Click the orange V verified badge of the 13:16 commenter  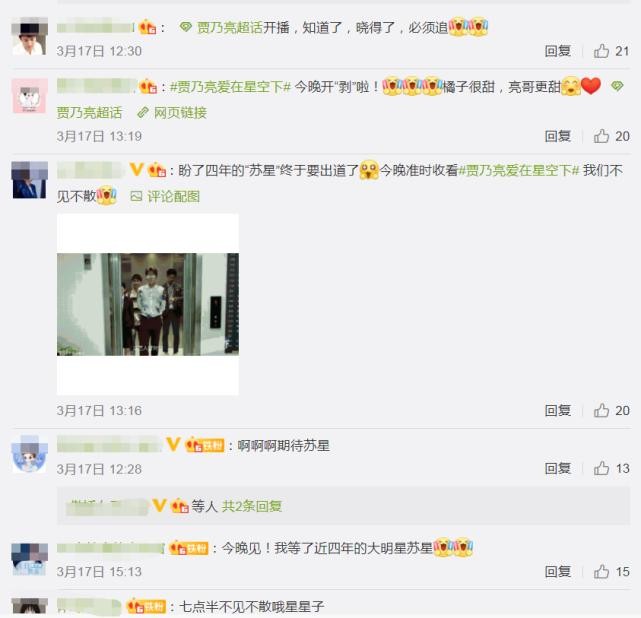(137, 169)
